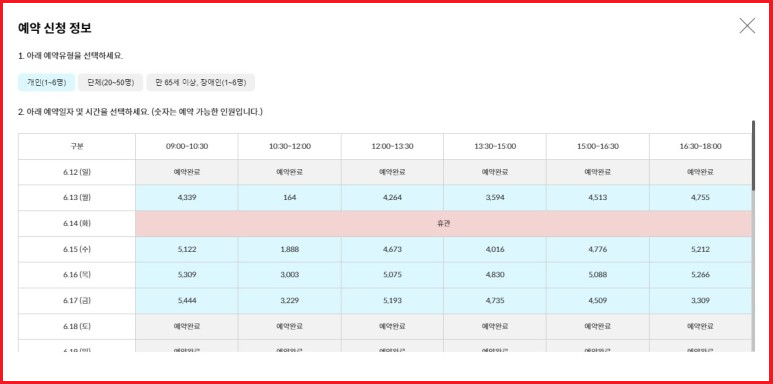773x384 pixels.
Task: Pick the 6.13 slot showing 4,264
Action: [x=392, y=198]
